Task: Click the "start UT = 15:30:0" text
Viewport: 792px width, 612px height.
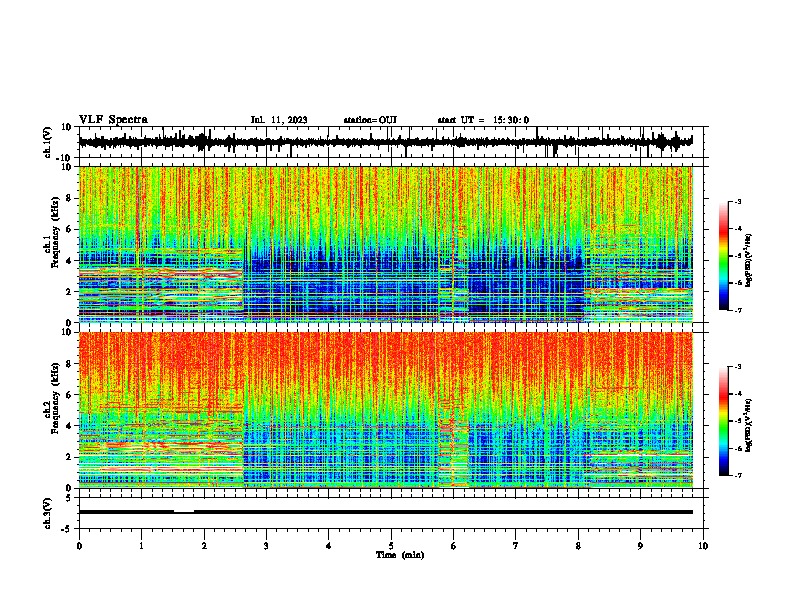Action: [483, 120]
